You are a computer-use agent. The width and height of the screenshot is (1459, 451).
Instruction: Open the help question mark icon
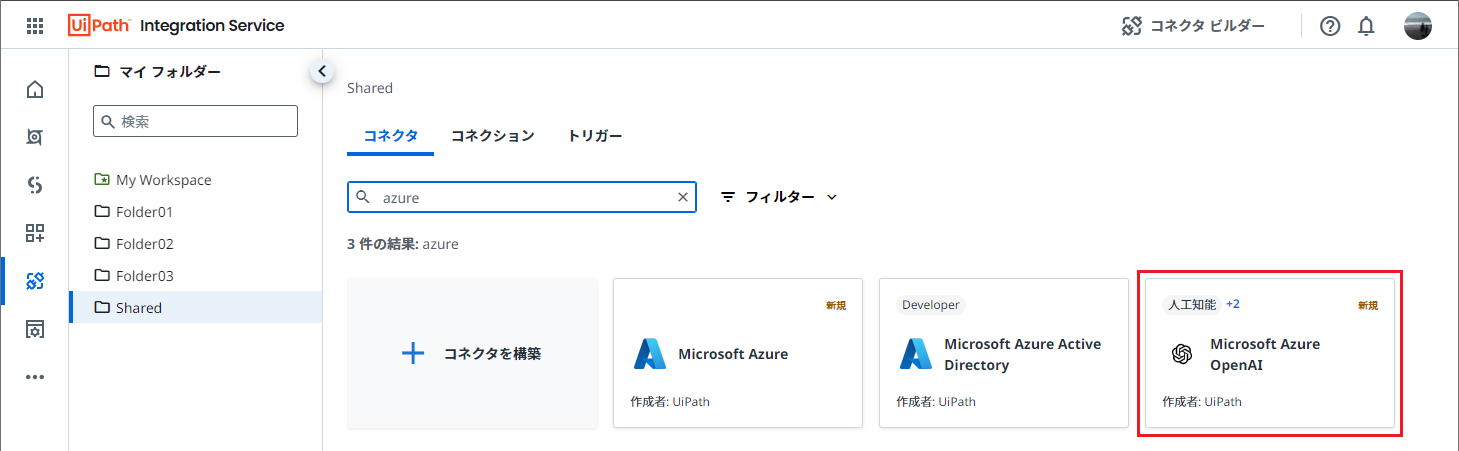click(x=1330, y=27)
